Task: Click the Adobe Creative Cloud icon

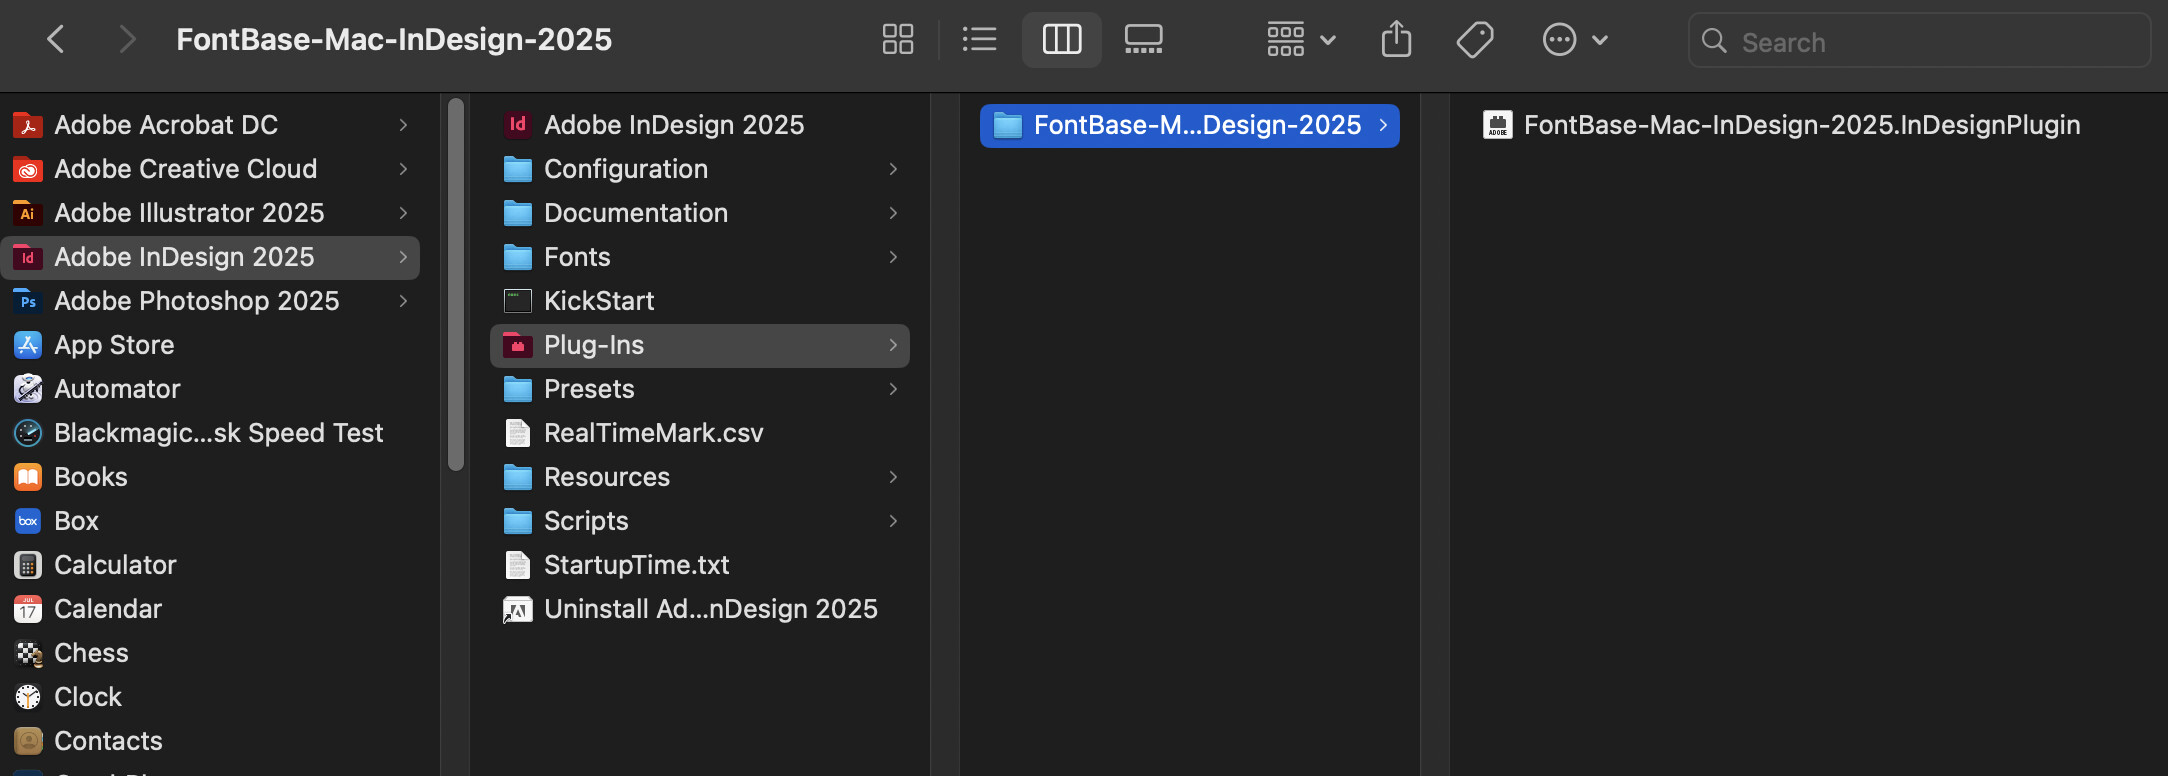Action: (x=28, y=169)
